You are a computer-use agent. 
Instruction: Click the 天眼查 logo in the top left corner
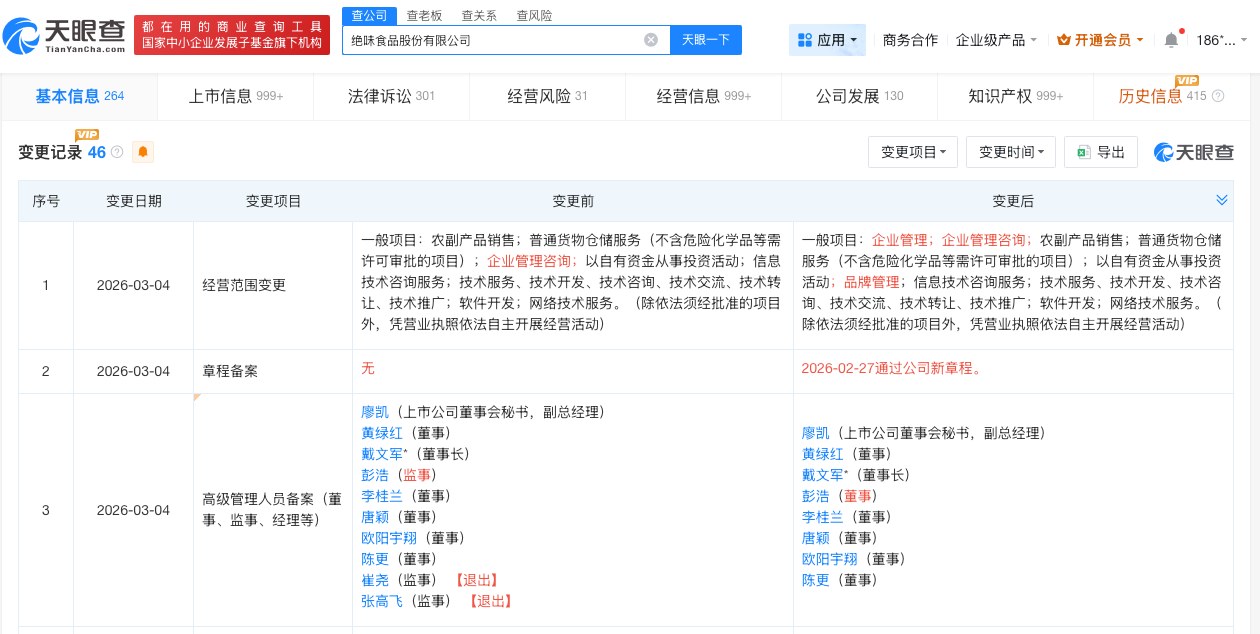[62, 33]
